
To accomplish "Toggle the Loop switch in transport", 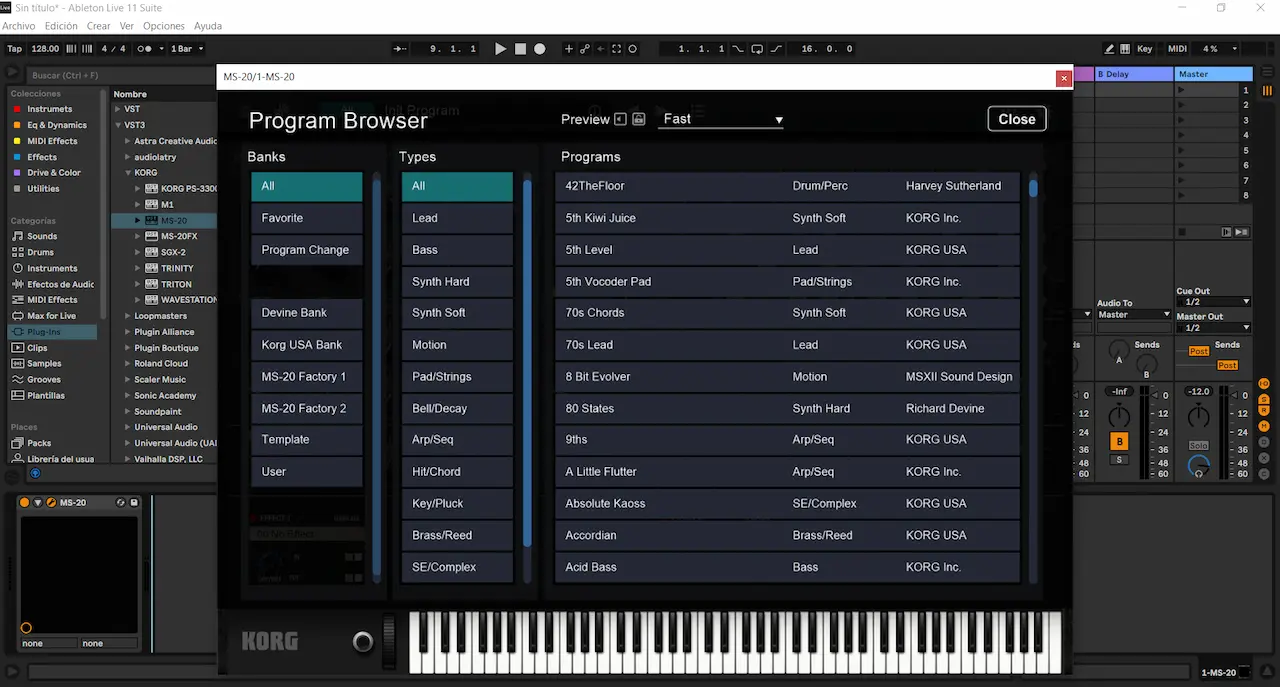I will pyautogui.click(x=757, y=48).
